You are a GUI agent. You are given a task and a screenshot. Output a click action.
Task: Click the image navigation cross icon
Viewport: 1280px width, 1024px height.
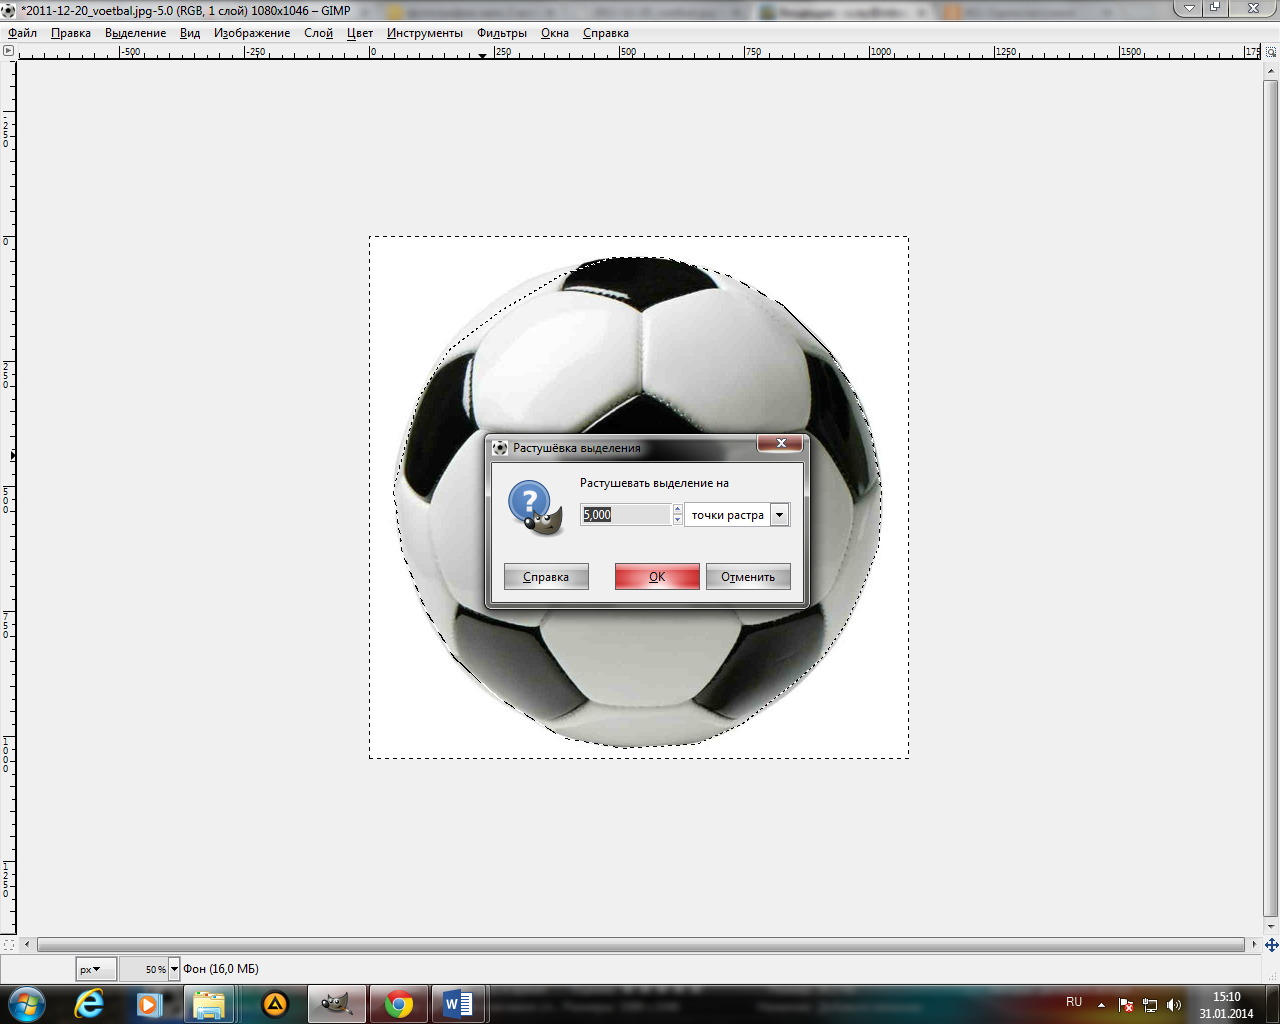1271,944
